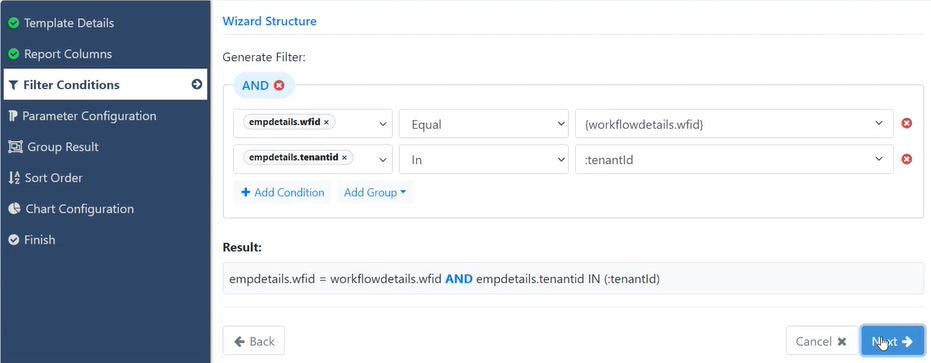Open the In operator dropdown
Viewport: 931px width, 363px height.
483,159
